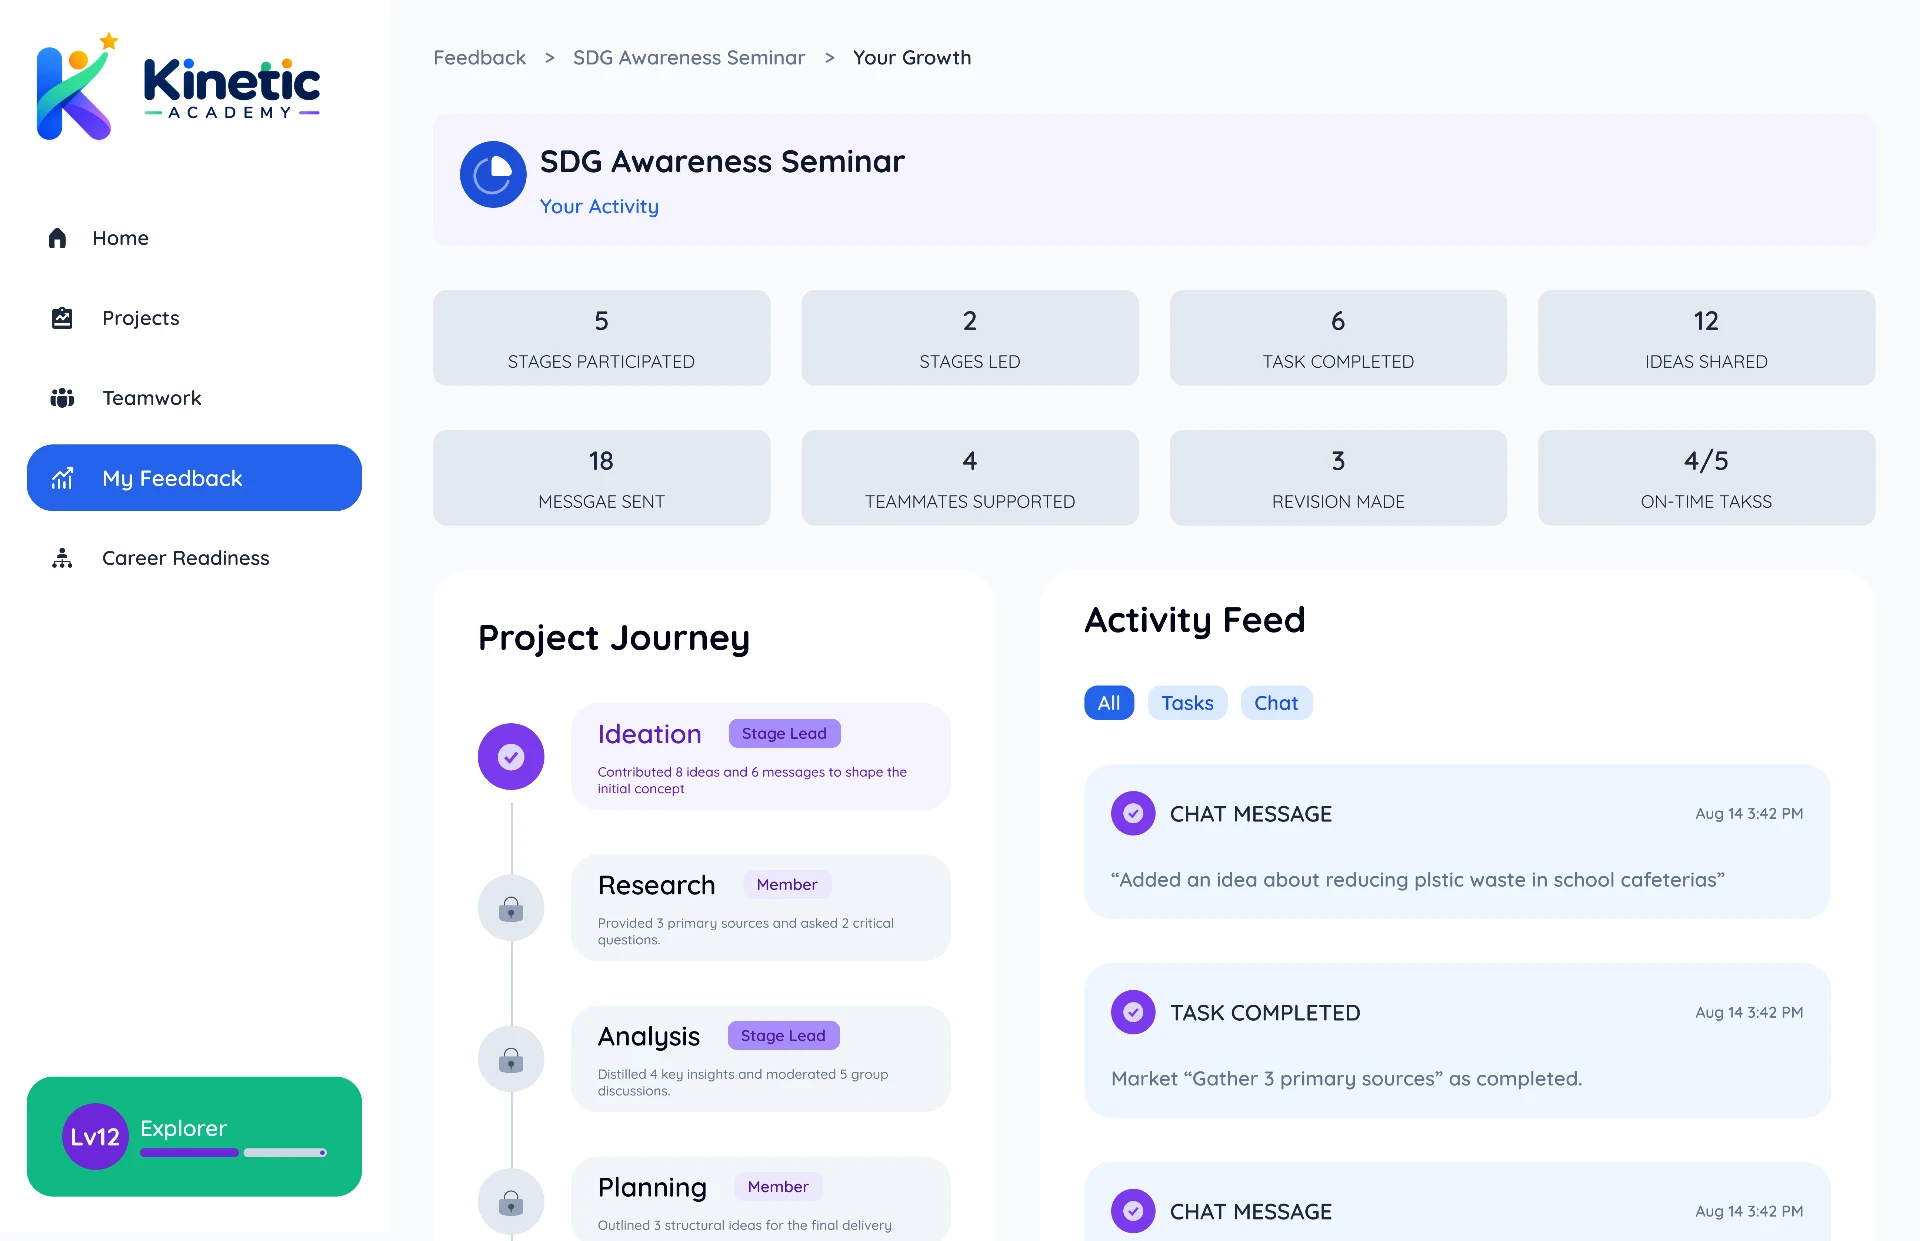Click the Ideas Shared stat card
Viewport: 1920px width, 1241px height.
1706,338
